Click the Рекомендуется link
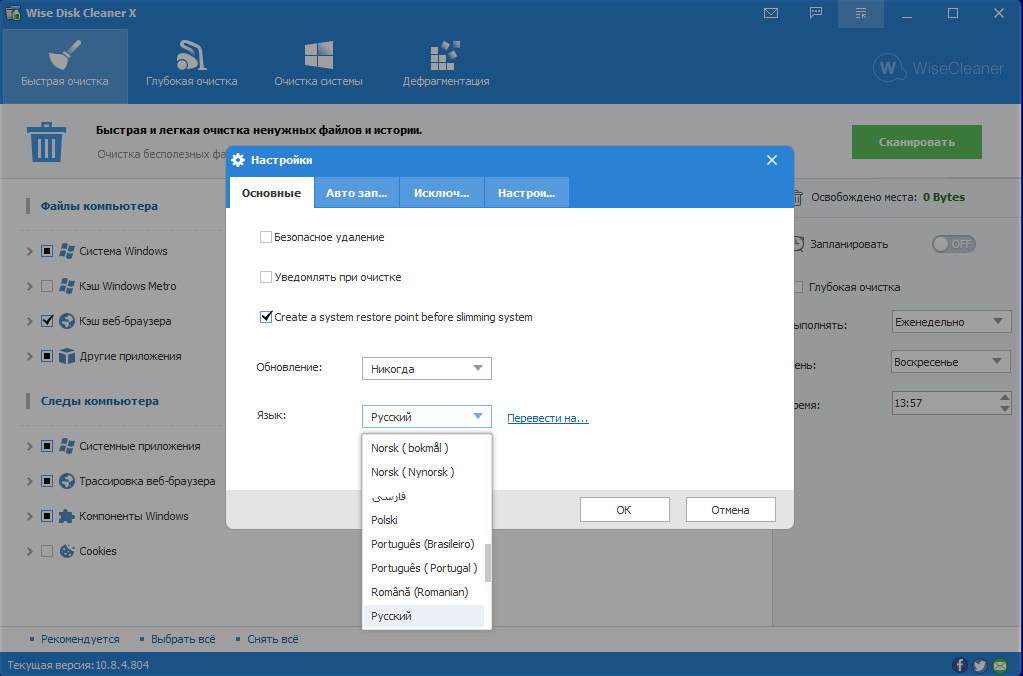The height and width of the screenshot is (676, 1023). pyautogui.click(x=80, y=639)
